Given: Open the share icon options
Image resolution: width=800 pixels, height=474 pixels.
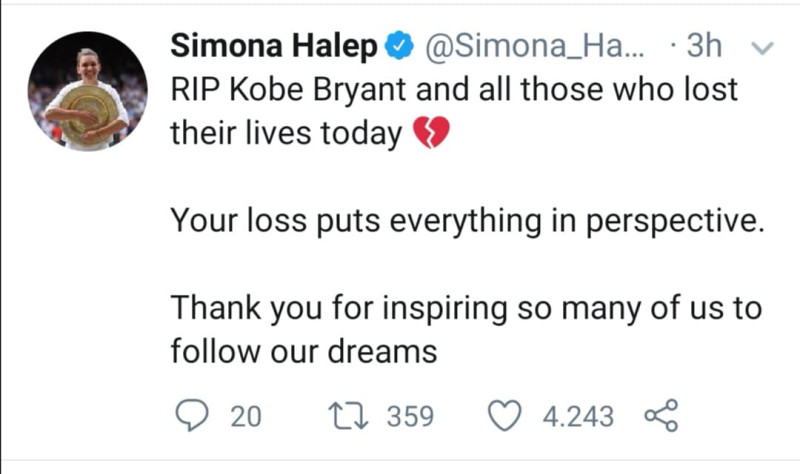Looking at the screenshot, I should click(661, 415).
